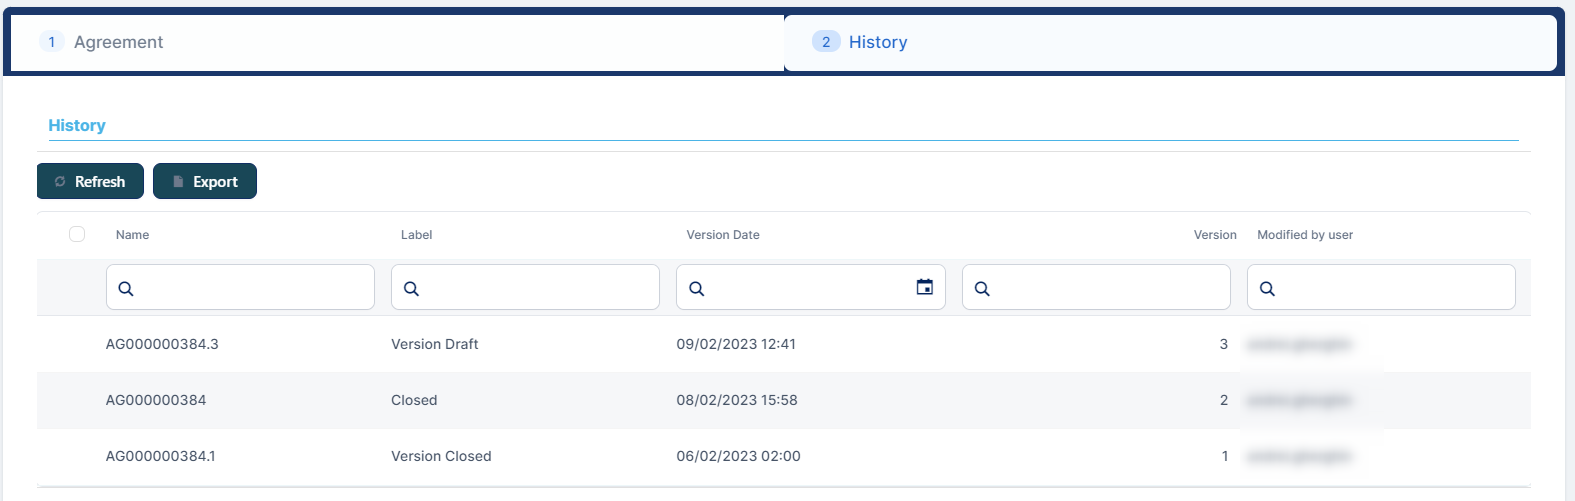Select the AG000000384.1 Version Closed row
This screenshot has height=501, width=1575.
click(600, 456)
